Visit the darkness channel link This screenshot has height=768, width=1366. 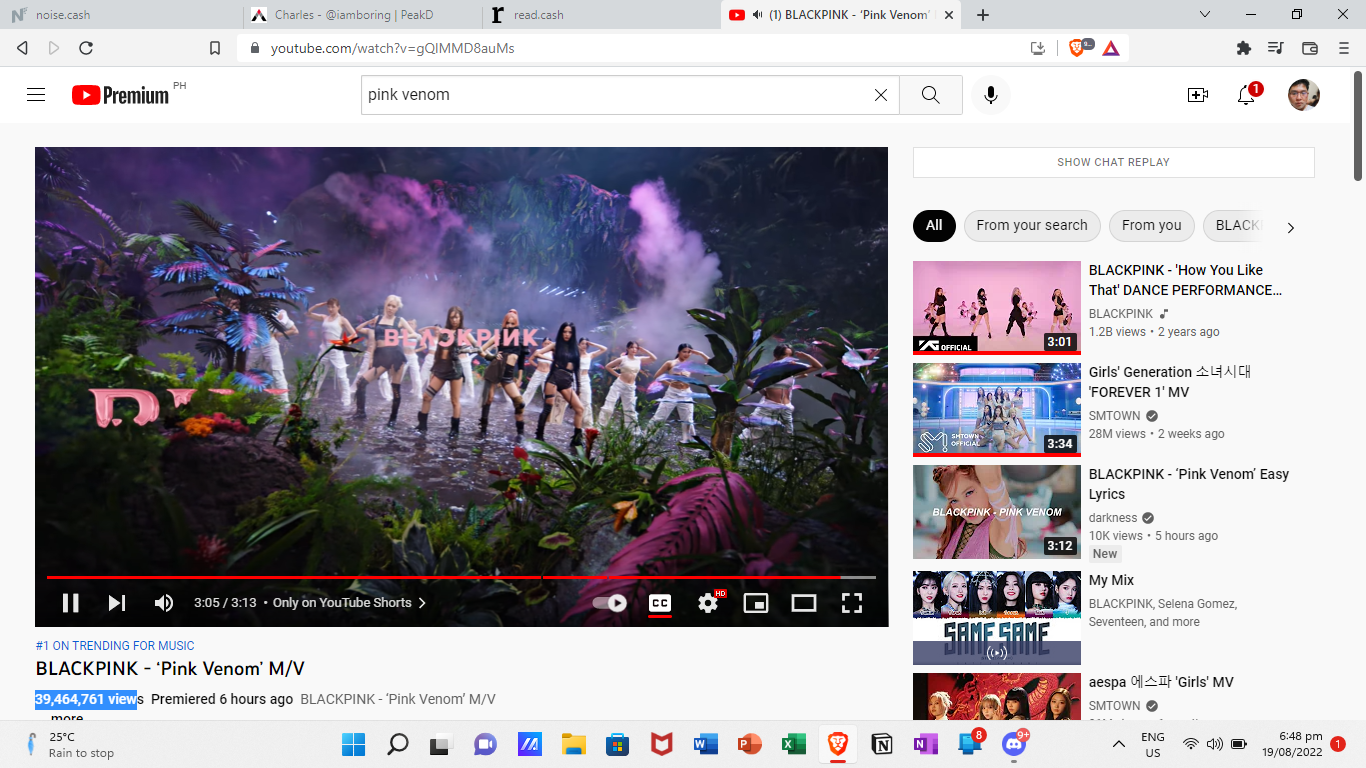coord(1113,518)
